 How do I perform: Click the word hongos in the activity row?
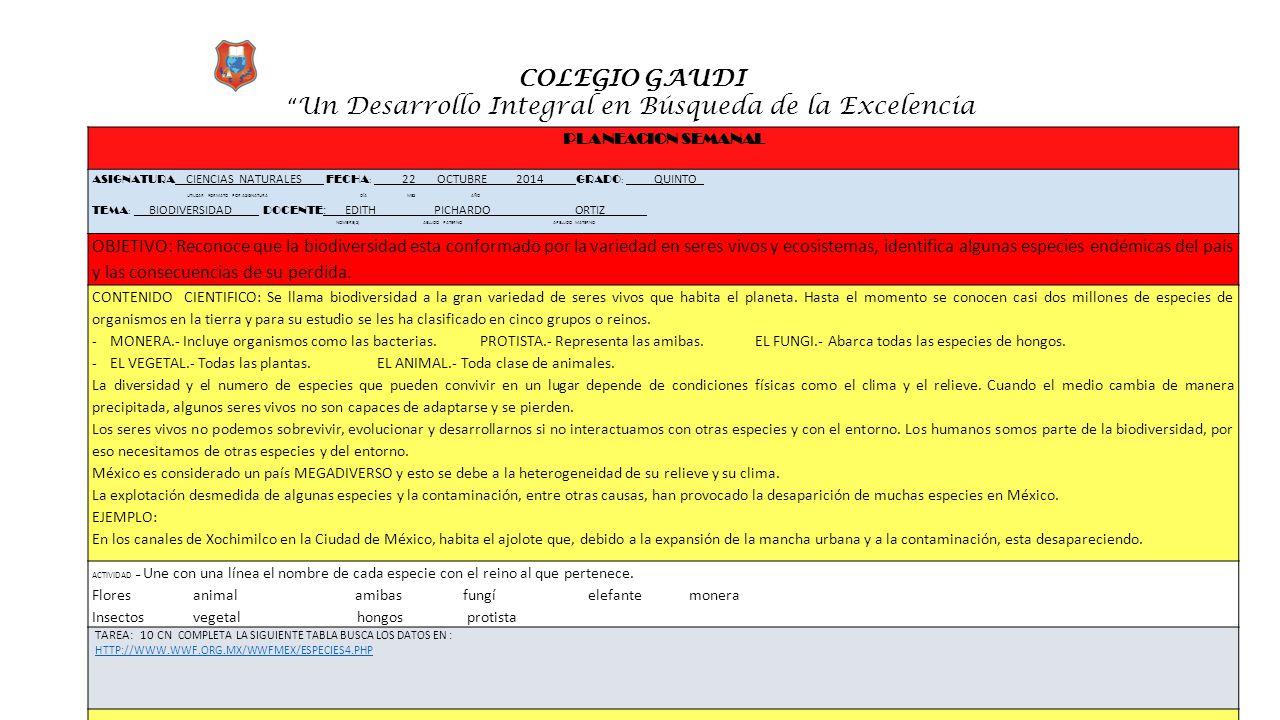click(x=380, y=617)
